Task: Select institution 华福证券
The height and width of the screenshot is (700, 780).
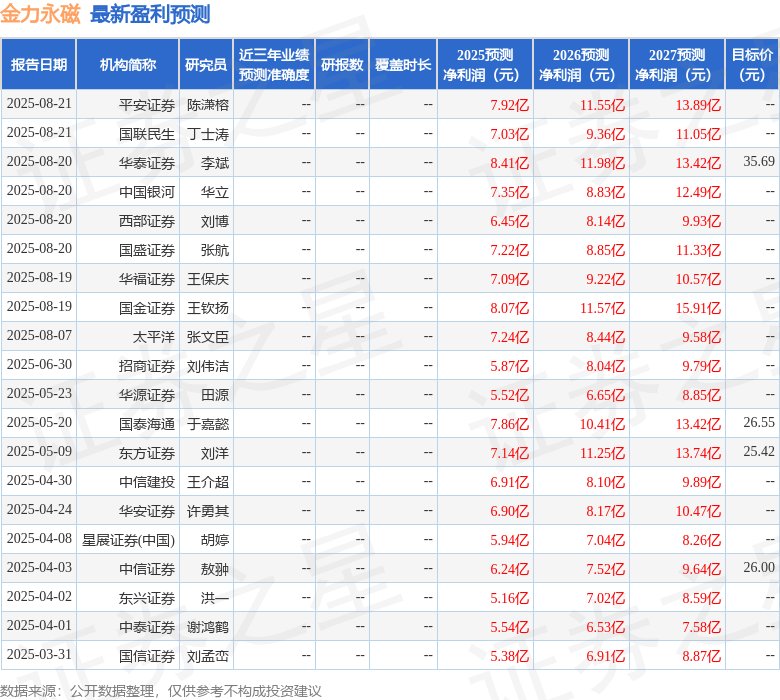Action: point(147,279)
